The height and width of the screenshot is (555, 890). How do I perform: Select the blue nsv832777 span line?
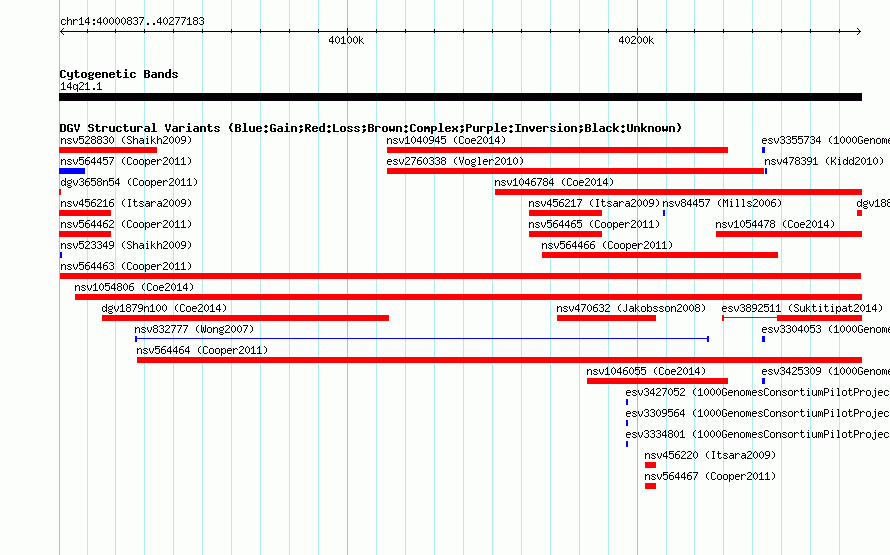pos(422,339)
